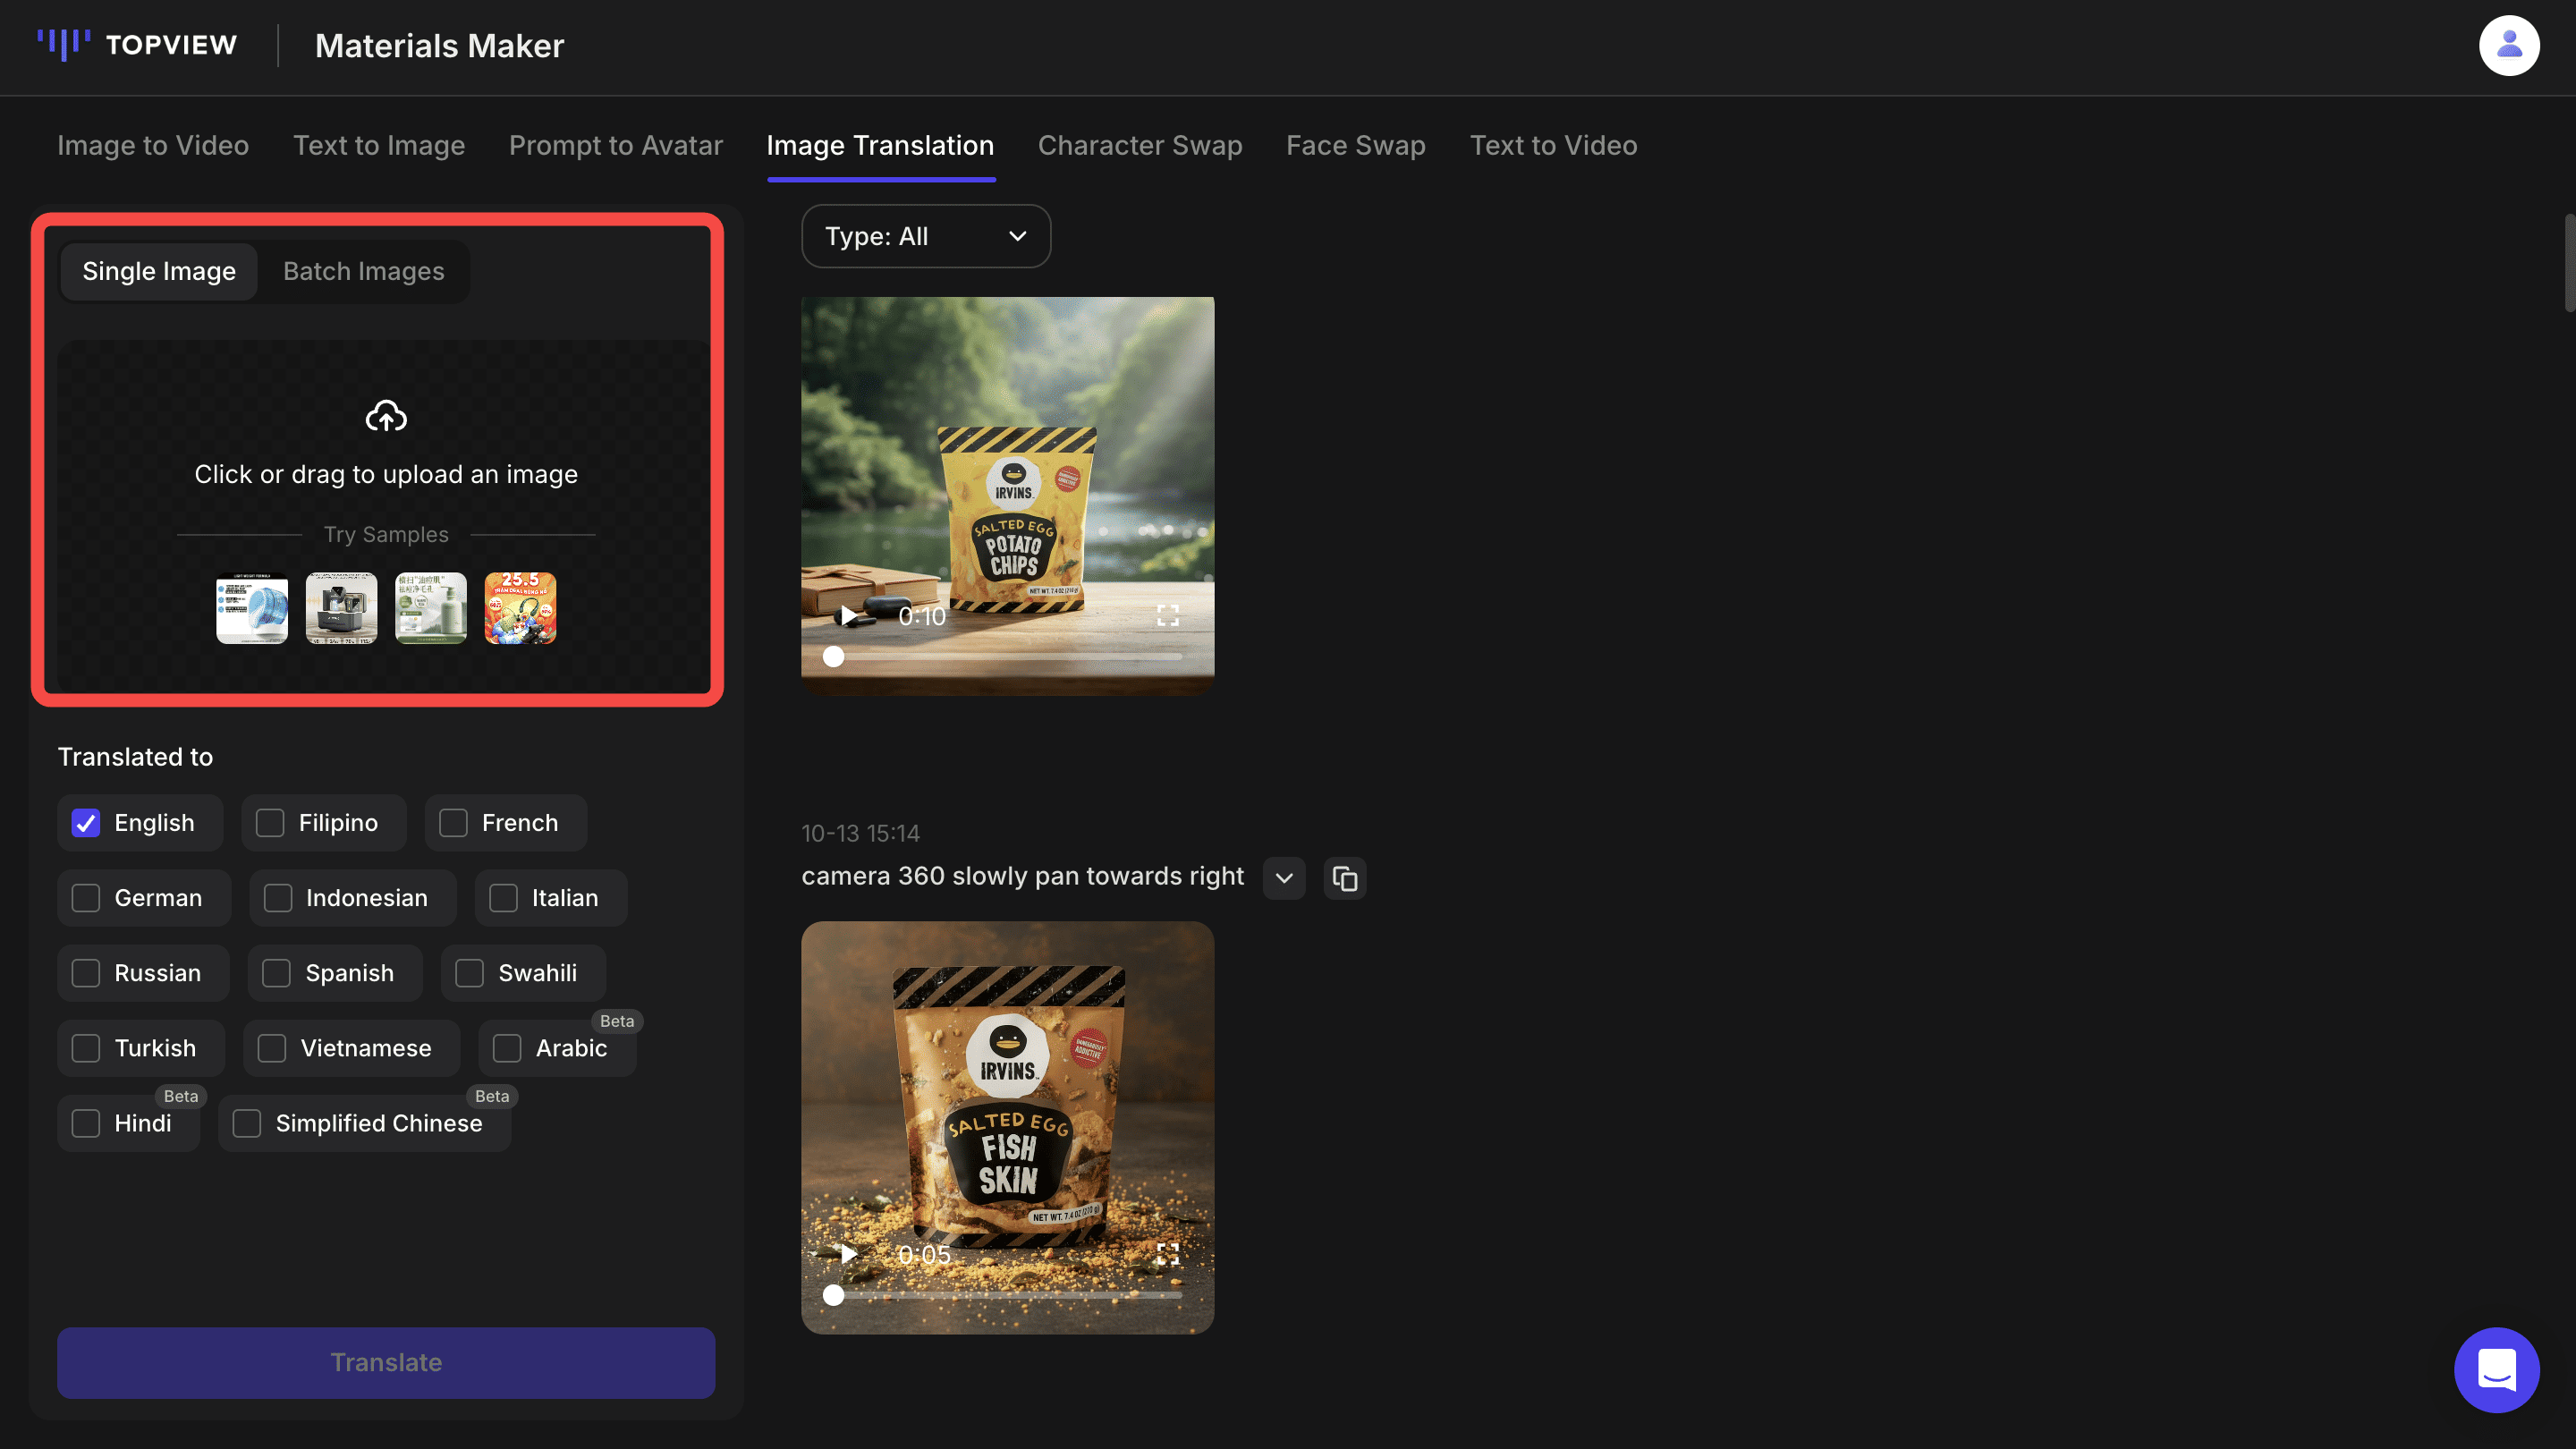Screen dimensions: 2576x1449
Task: Click the fish skin video progress slider
Action: click(1006, 1295)
